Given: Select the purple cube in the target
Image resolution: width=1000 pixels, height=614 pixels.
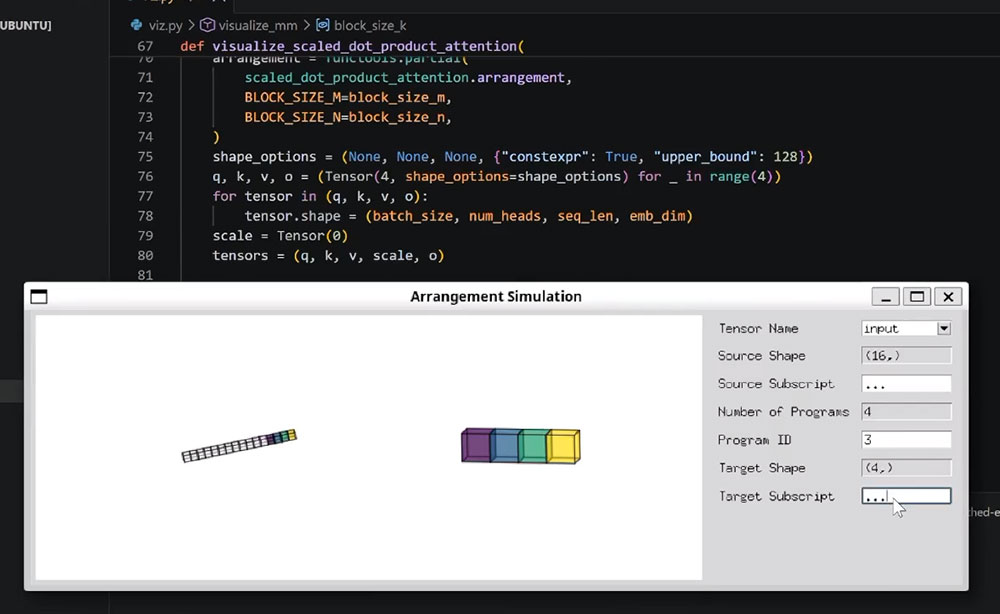Looking at the screenshot, I should (476, 445).
